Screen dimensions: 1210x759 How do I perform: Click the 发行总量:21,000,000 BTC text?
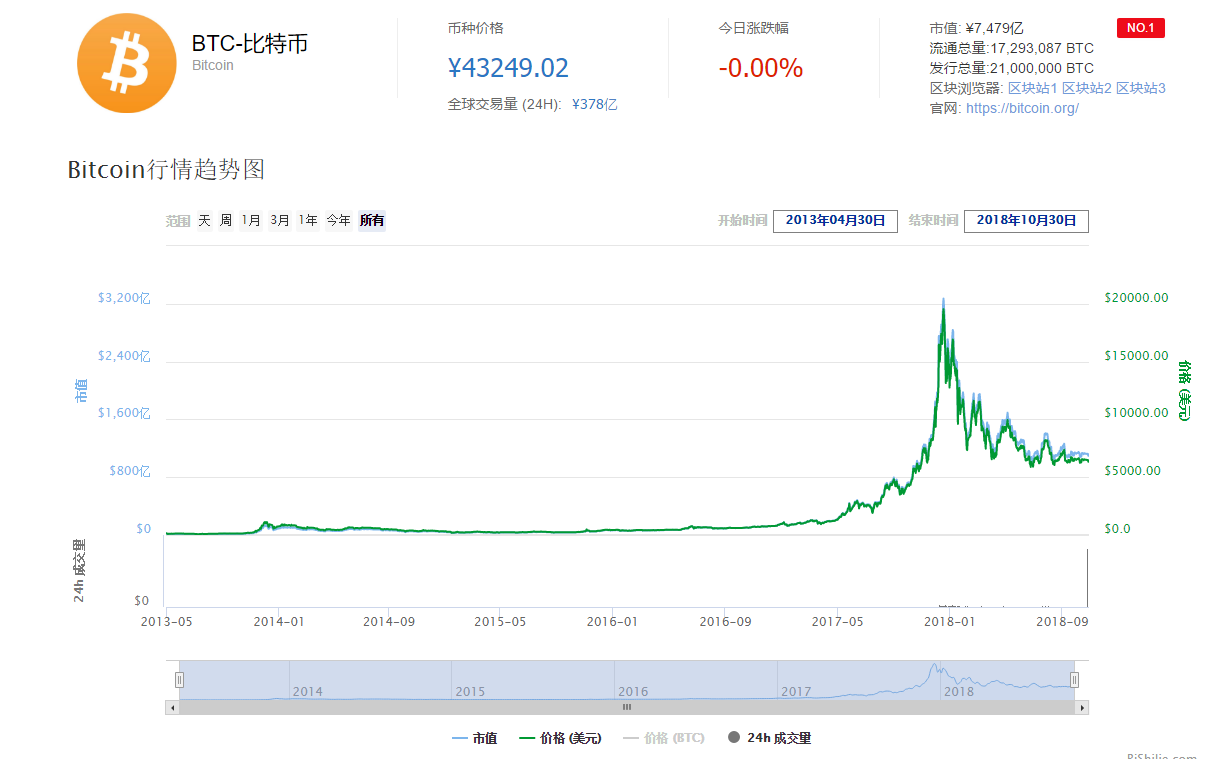point(1012,68)
